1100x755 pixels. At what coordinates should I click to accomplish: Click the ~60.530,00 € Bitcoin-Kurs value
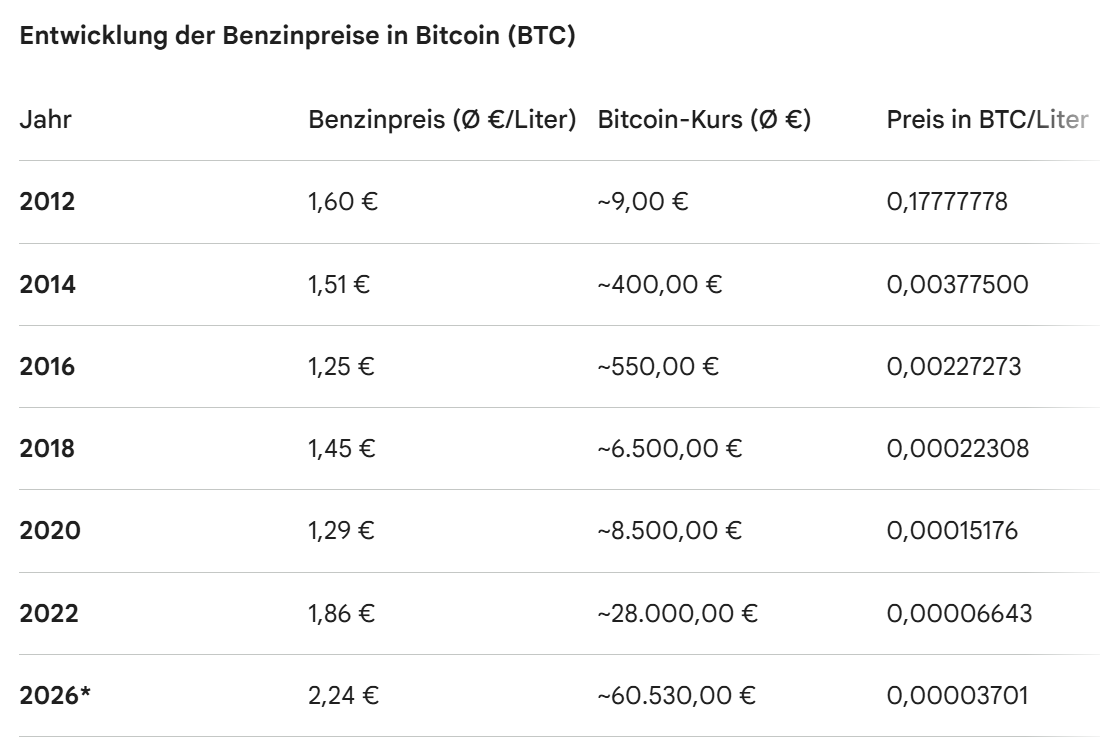click(675, 695)
